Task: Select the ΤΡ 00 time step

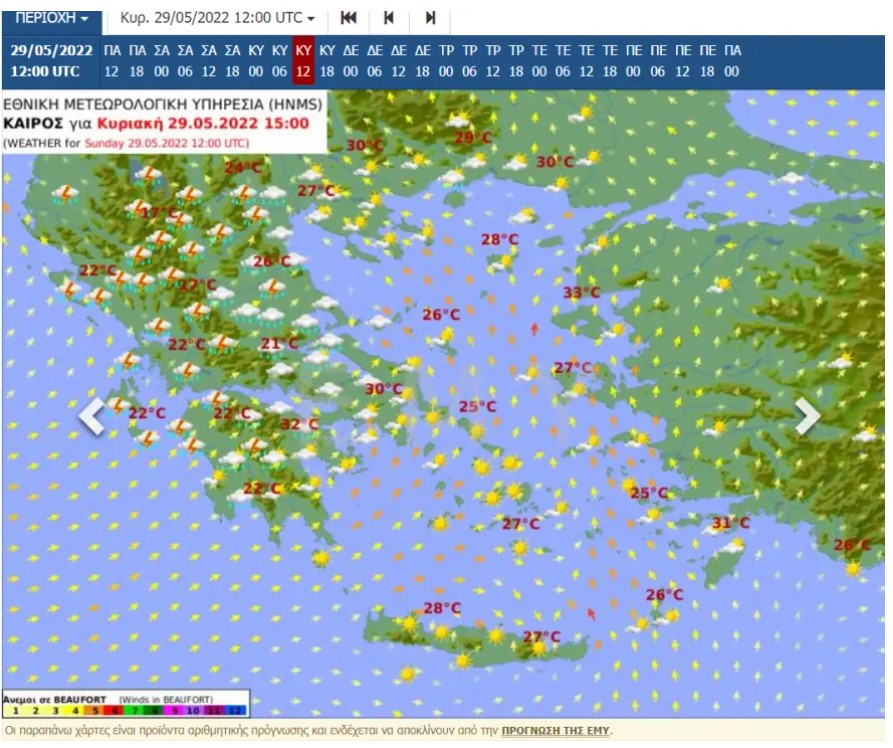Action: point(446,61)
